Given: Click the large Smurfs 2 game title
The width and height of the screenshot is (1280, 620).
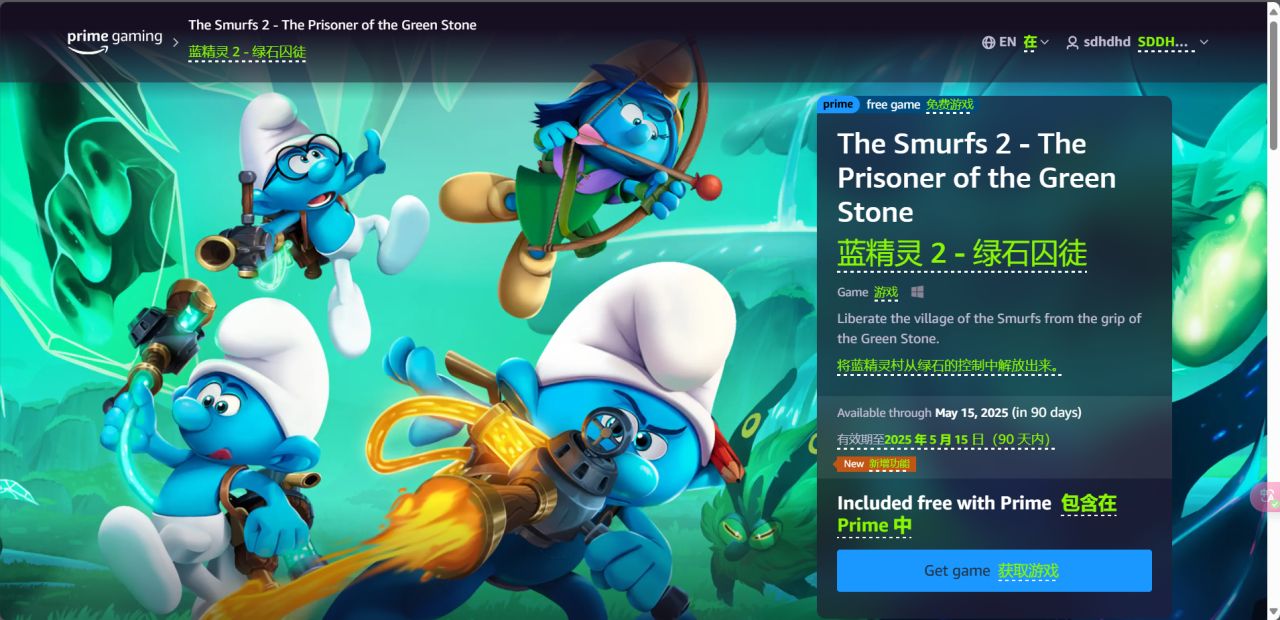Looking at the screenshot, I should tap(976, 178).
